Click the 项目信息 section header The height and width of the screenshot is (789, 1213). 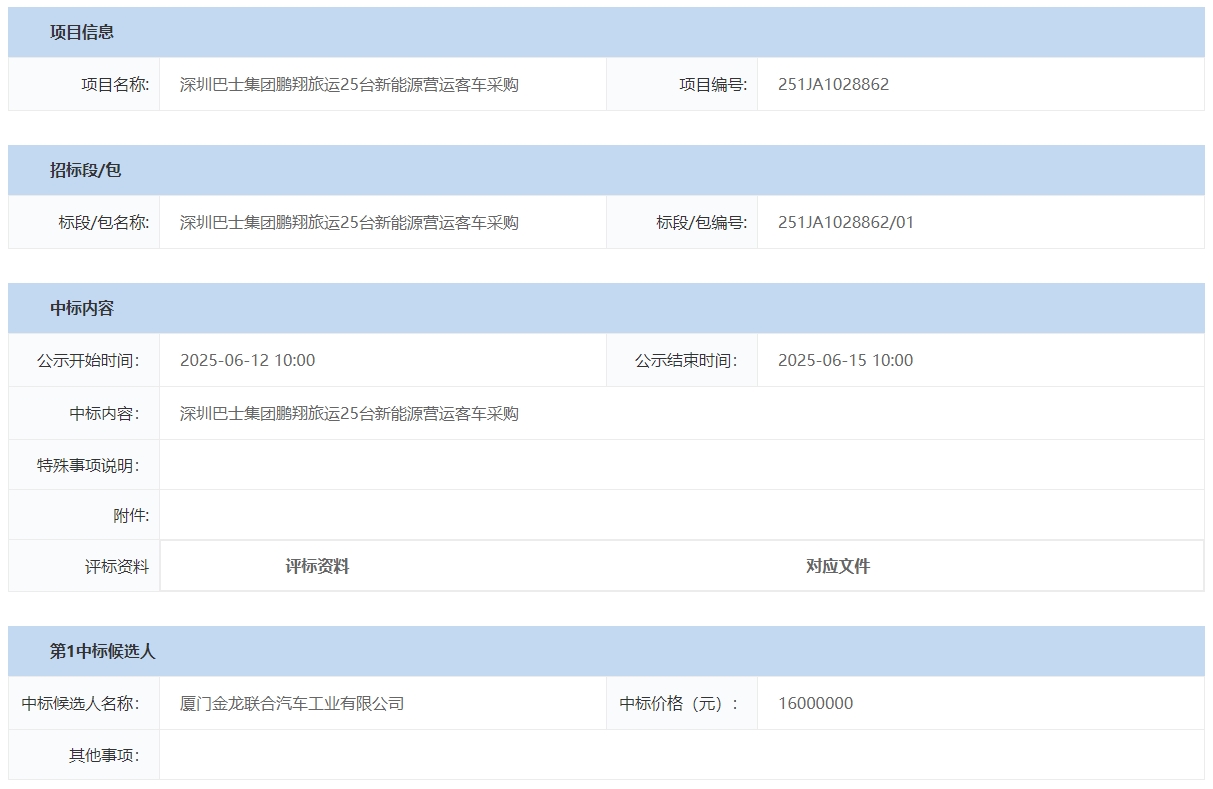(x=82, y=32)
